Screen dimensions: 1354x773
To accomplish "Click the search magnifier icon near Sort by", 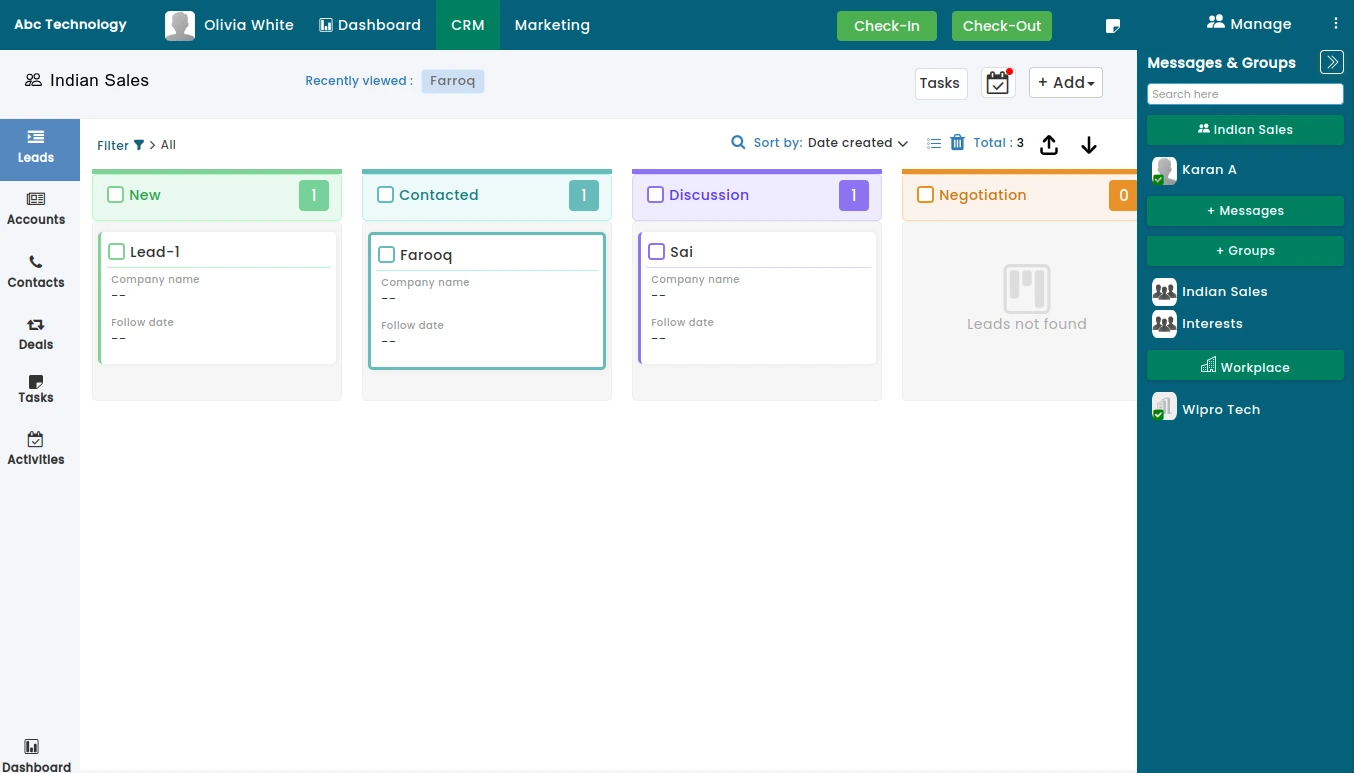I will click(738, 143).
